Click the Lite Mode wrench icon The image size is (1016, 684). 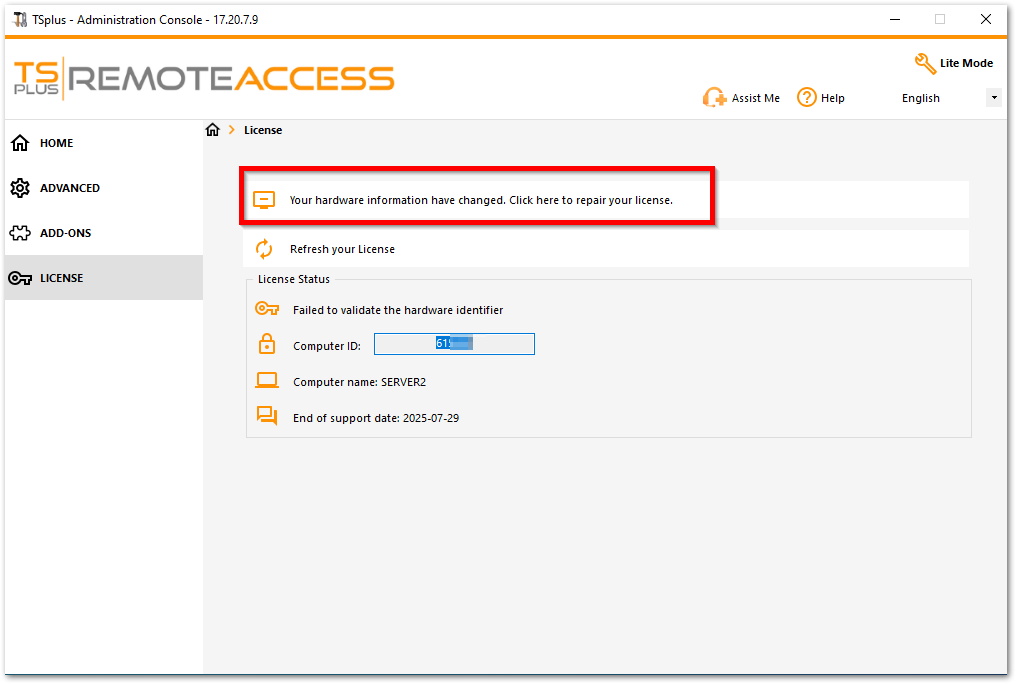pyautogui.click(x=926, y=62)
